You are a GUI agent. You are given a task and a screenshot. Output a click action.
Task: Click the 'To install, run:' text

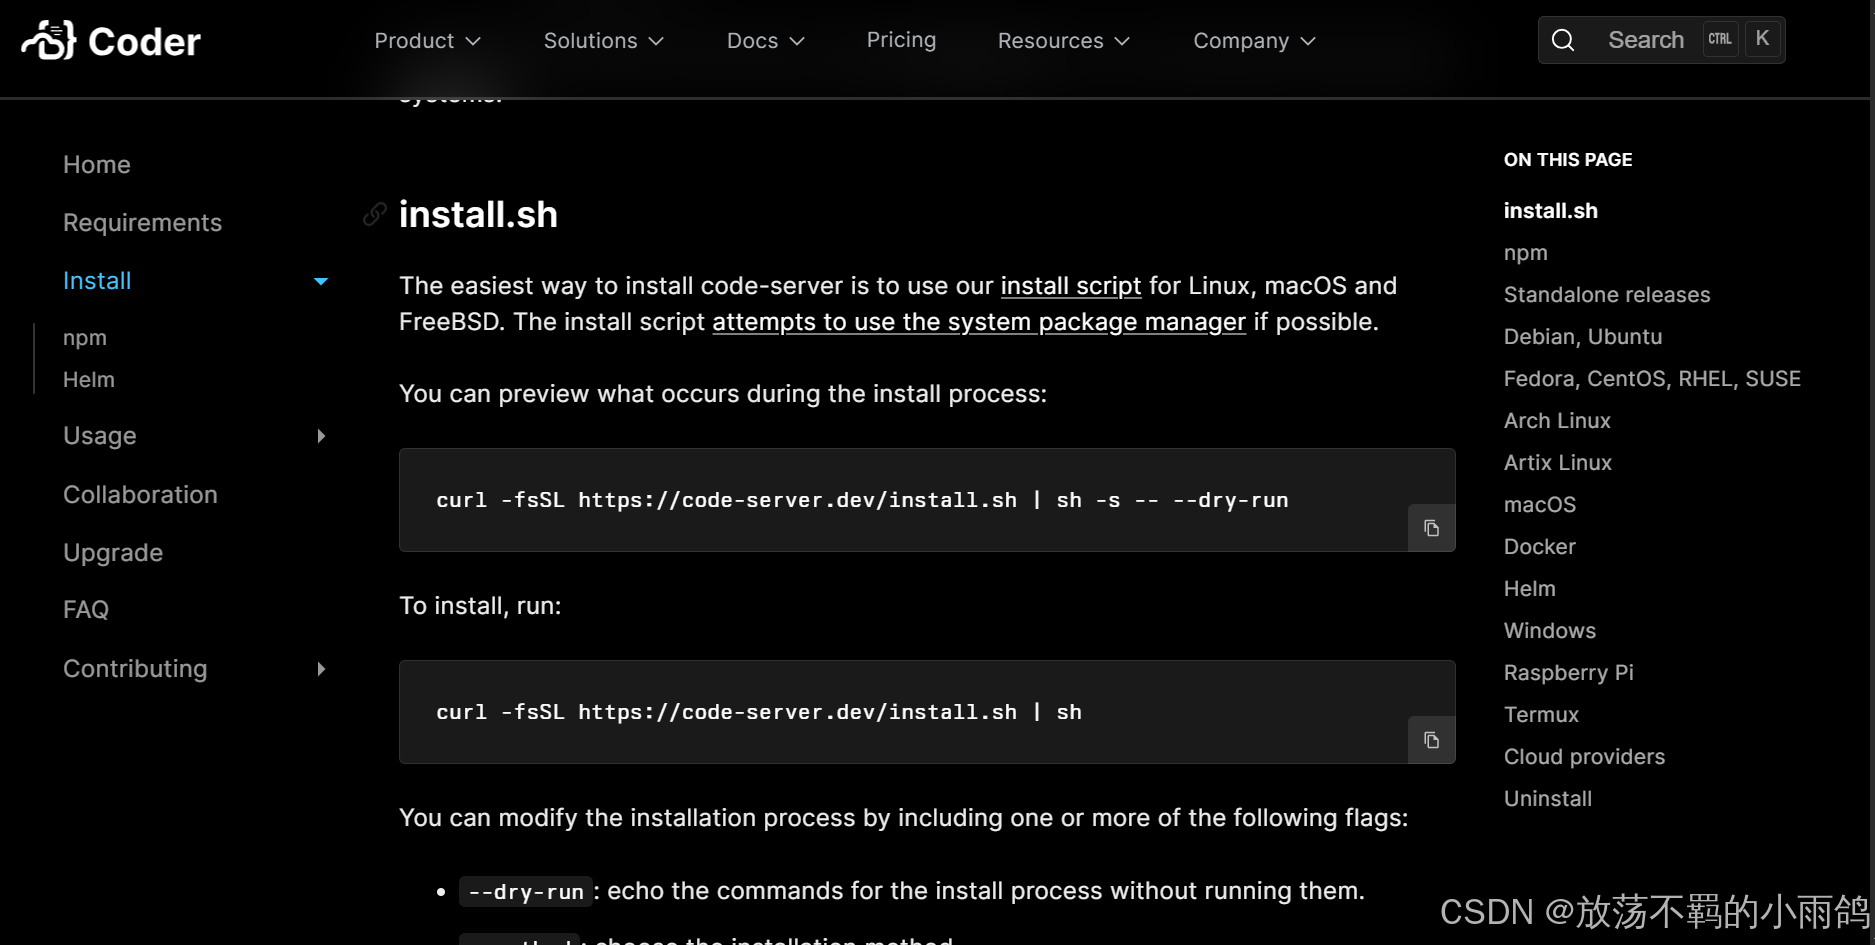[480, 606]
